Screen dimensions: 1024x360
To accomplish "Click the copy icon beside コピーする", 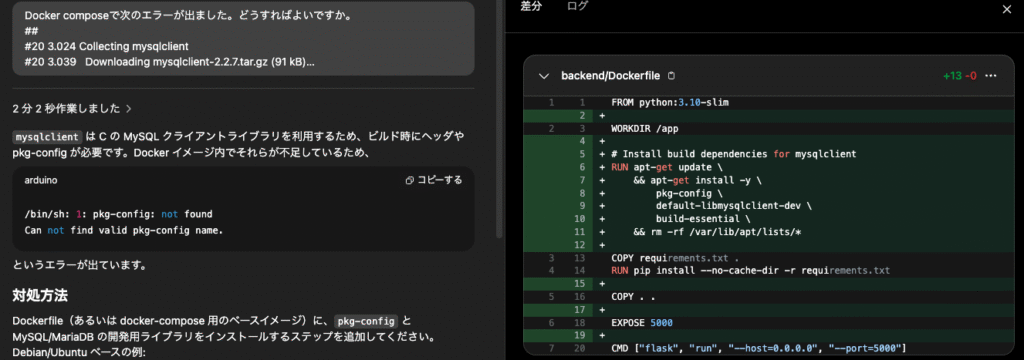I will (409, 180).
